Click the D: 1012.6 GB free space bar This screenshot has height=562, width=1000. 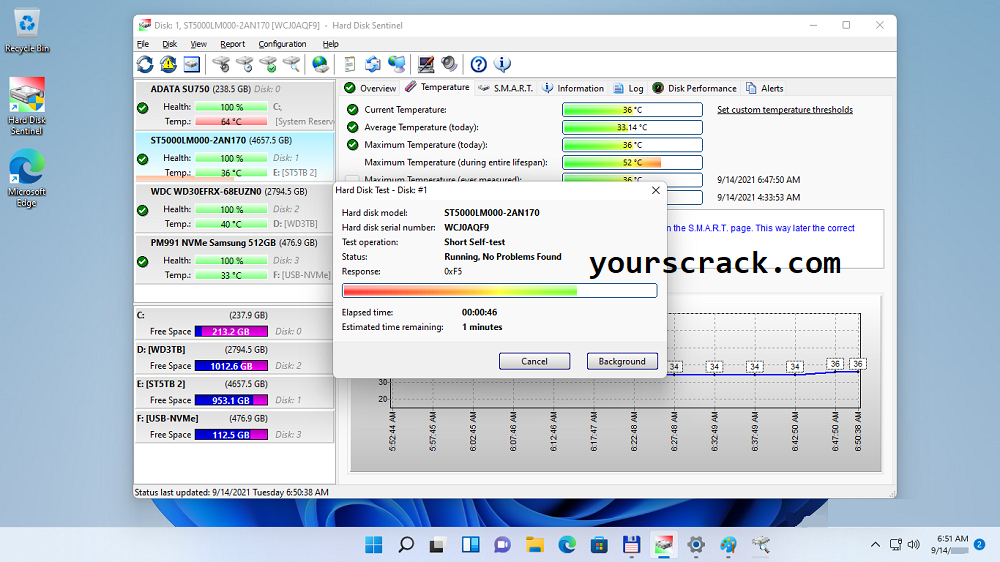click(x=231, y=366)
